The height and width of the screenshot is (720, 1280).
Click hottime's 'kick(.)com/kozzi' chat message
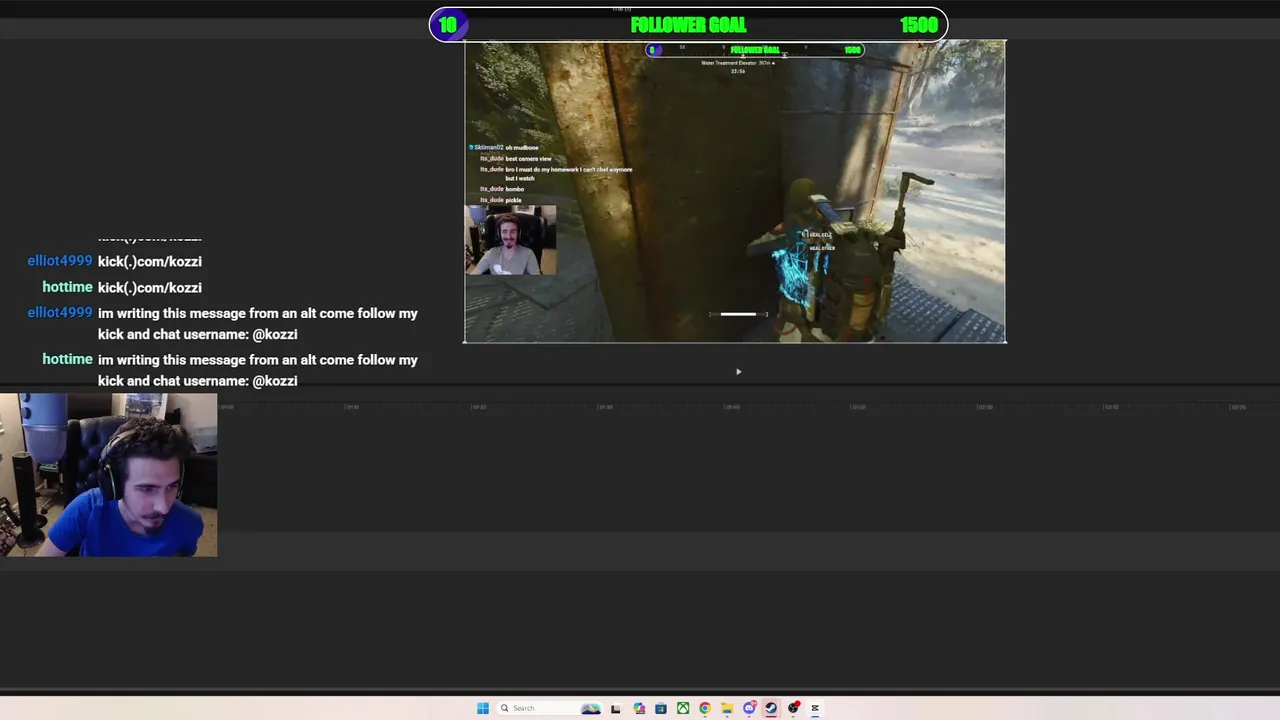pos(150,287)
